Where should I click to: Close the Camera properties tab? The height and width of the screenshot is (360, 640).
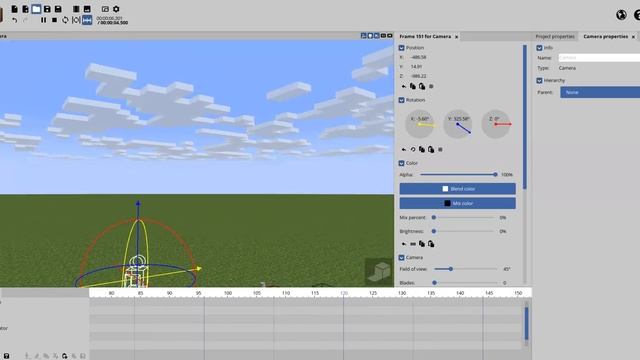(633, 37)
